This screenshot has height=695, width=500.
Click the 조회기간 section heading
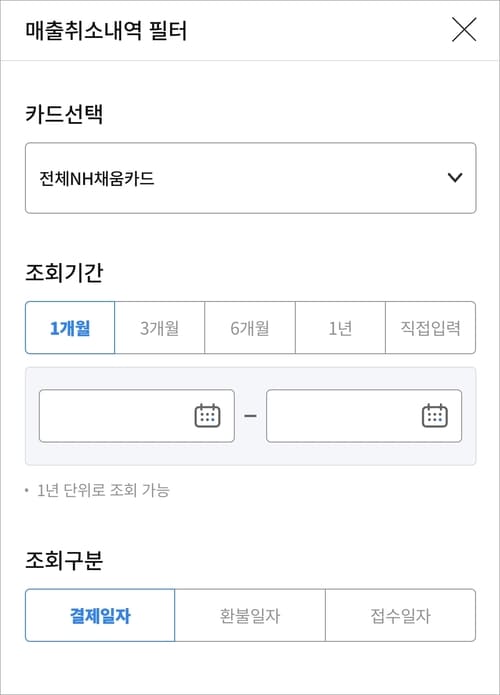click(x=64, y=272)
